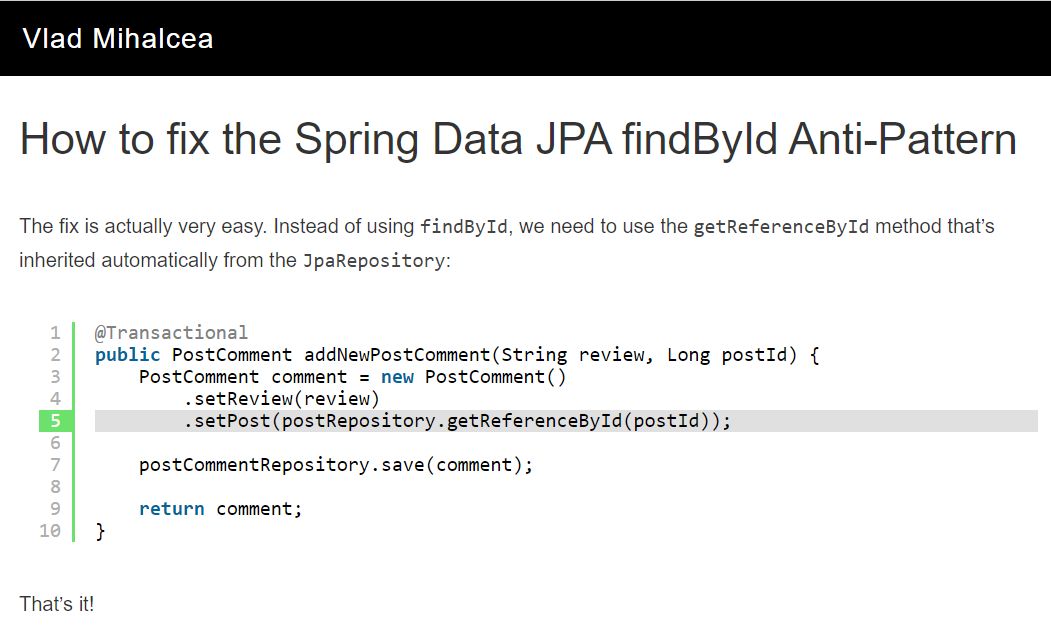Select the inline findById code text

coord(464,227)
